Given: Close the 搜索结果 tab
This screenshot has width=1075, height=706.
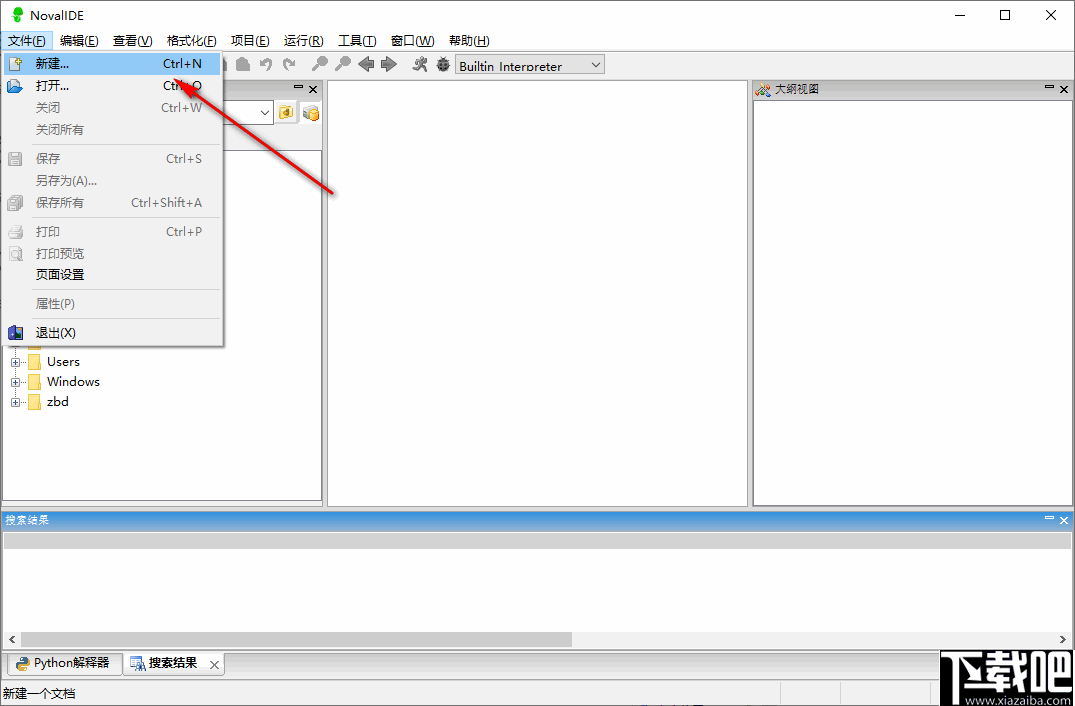Looking at the screenshot, I should [x=214, y=664].
